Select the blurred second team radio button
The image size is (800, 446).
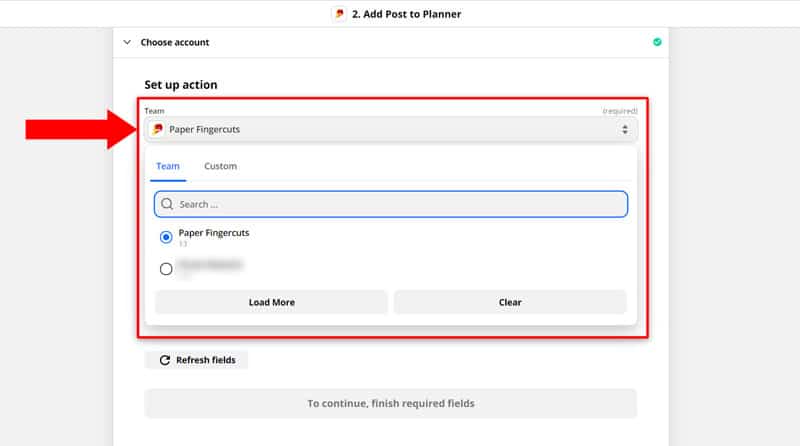pos(166,269)
